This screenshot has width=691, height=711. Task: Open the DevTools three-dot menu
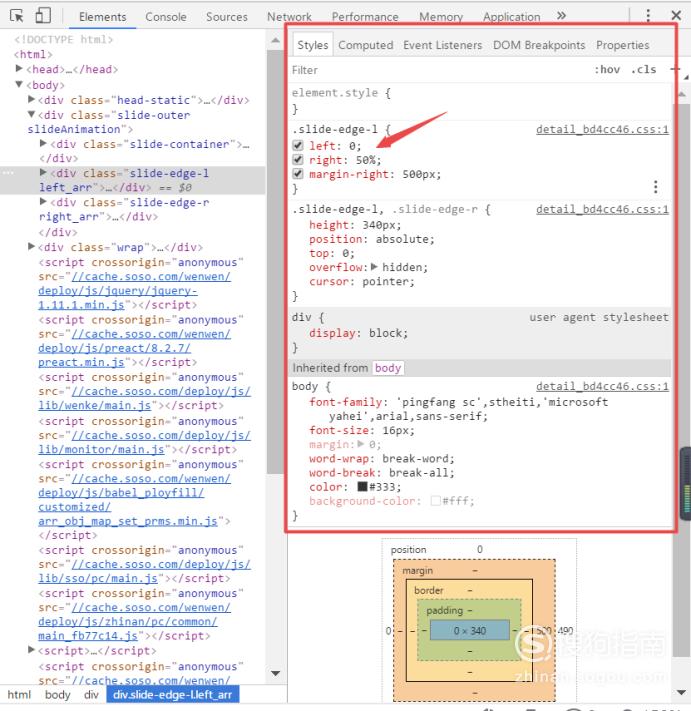[x=648, y=16]
